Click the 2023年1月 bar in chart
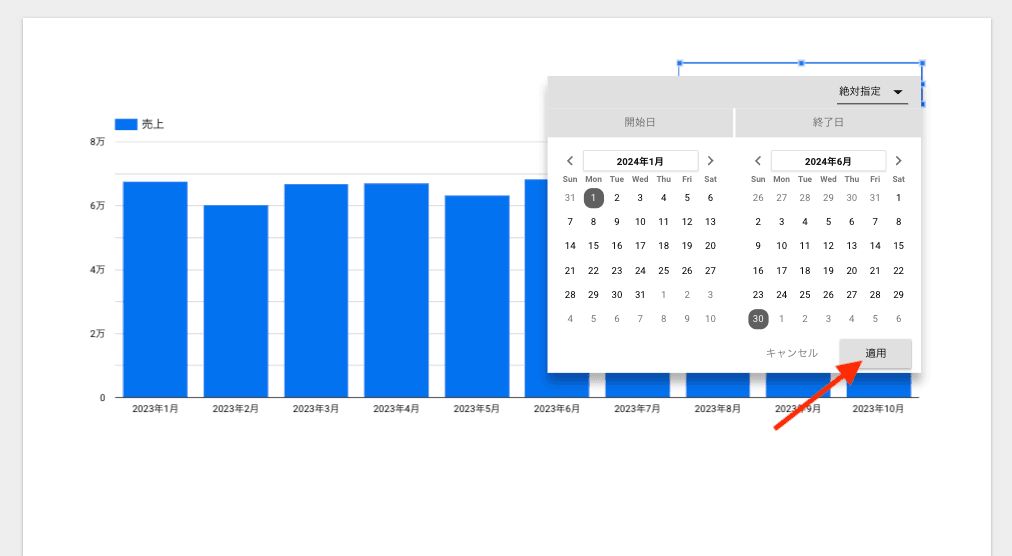This screenshot has width=1012, height=556. (x=155, y=290)
